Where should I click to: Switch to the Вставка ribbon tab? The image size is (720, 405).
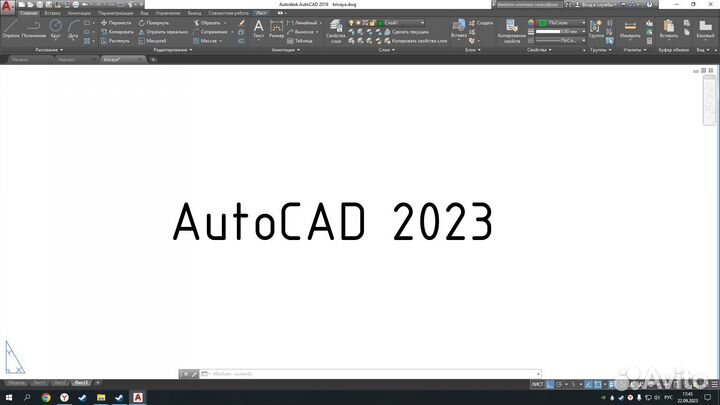tap(52, 13)
